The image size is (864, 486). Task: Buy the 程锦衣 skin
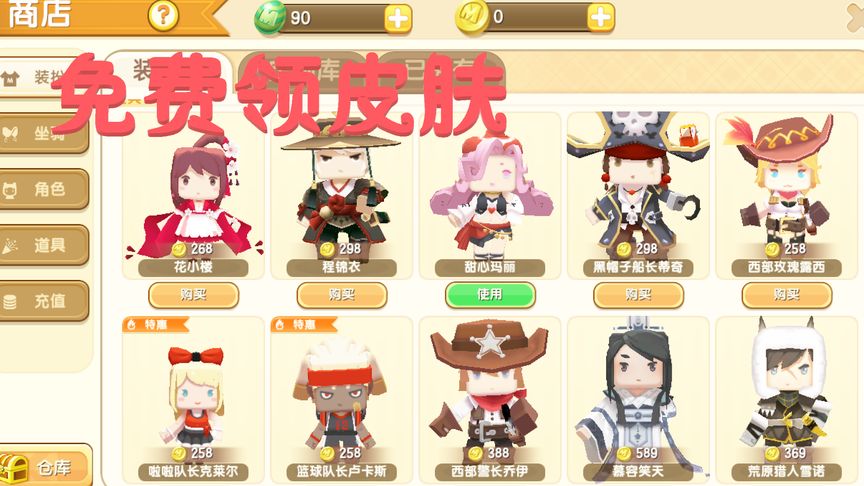coord(342,295)
